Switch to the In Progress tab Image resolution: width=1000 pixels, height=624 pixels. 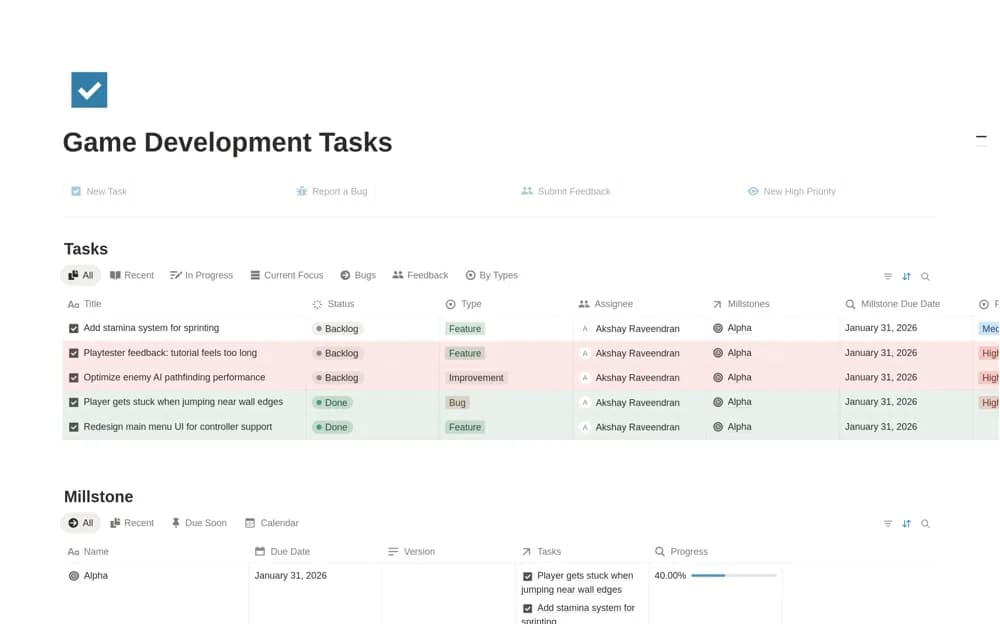pos(202,276)
